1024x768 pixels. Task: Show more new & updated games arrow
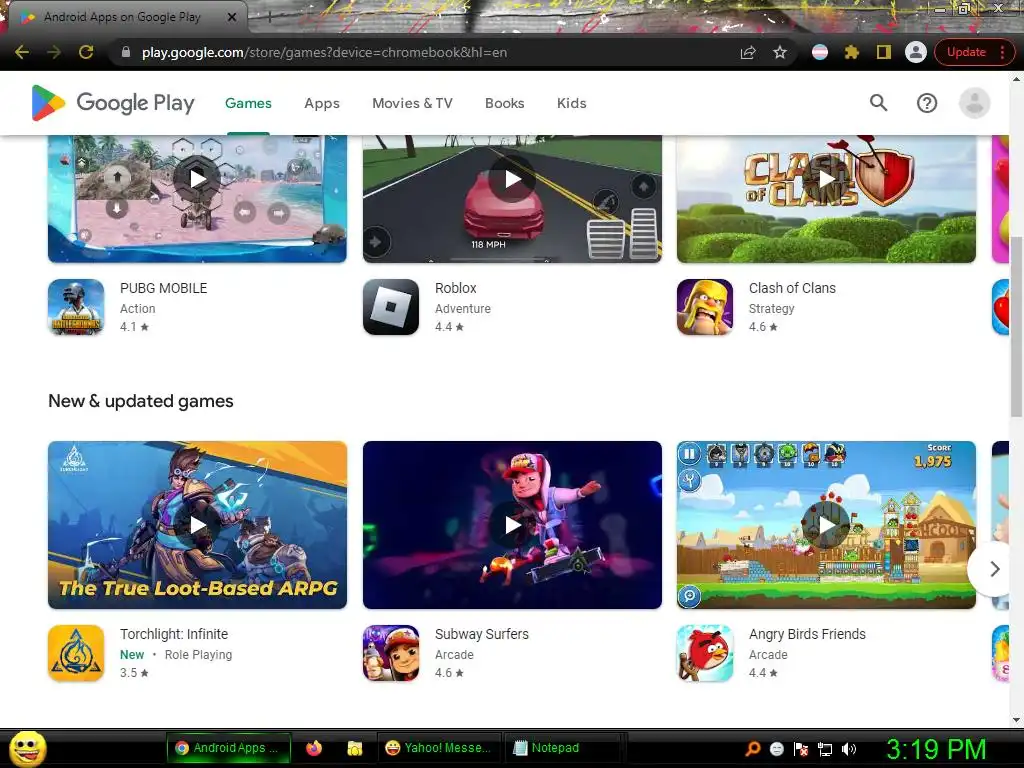(x=993, y=569)
